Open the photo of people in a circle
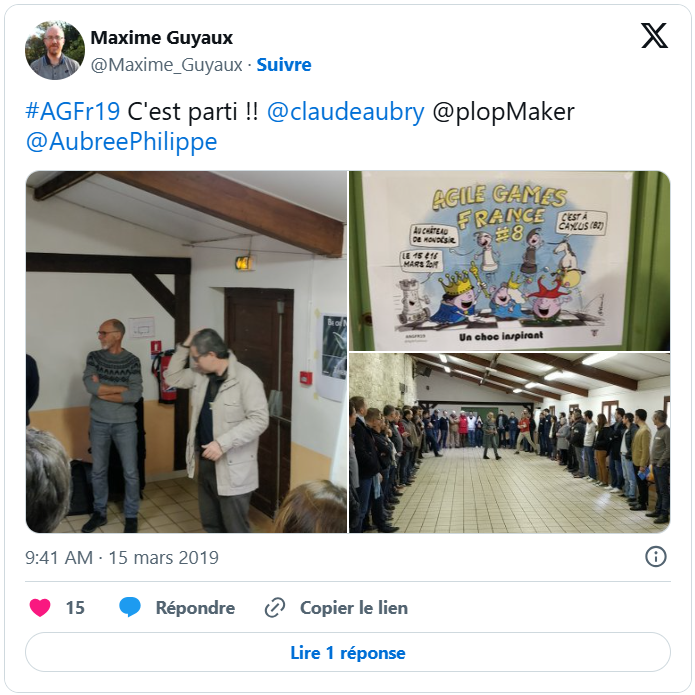The image size is (695, 695). tap(510, 443)
